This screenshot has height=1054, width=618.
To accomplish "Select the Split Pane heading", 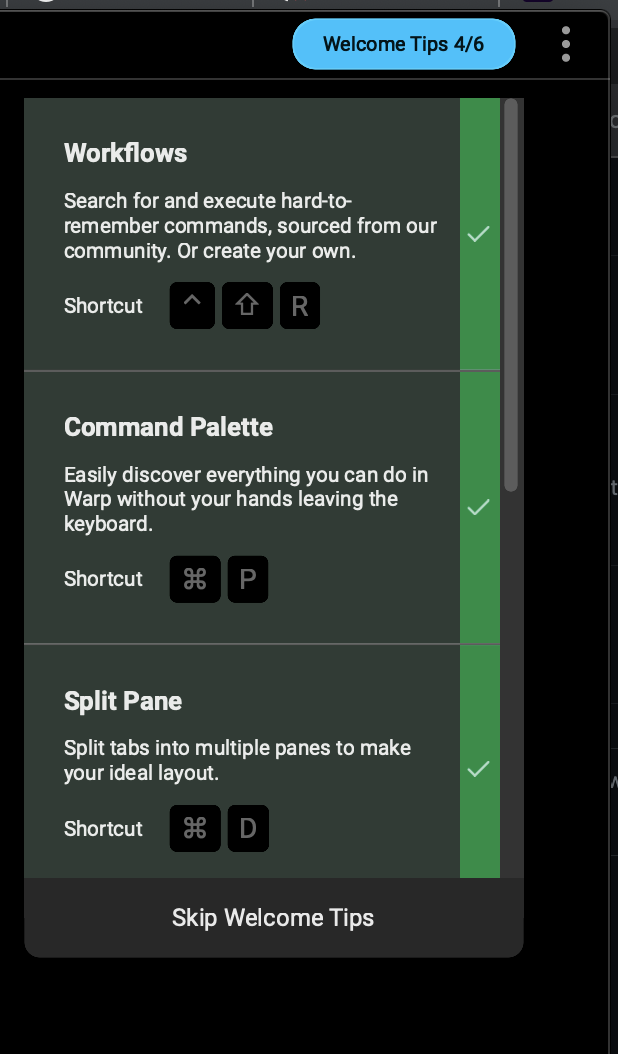I will (x=122, y=701).
